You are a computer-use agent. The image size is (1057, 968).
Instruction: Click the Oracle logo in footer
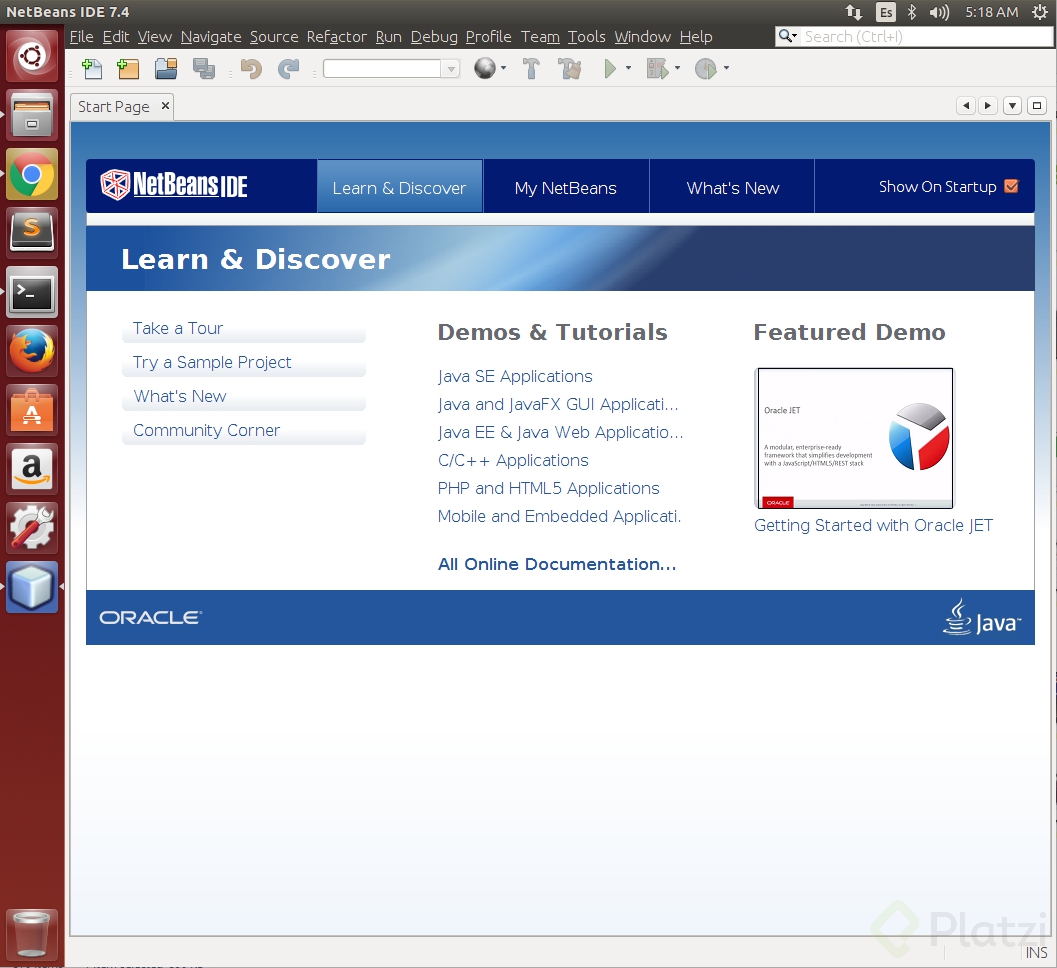[150, 617]
